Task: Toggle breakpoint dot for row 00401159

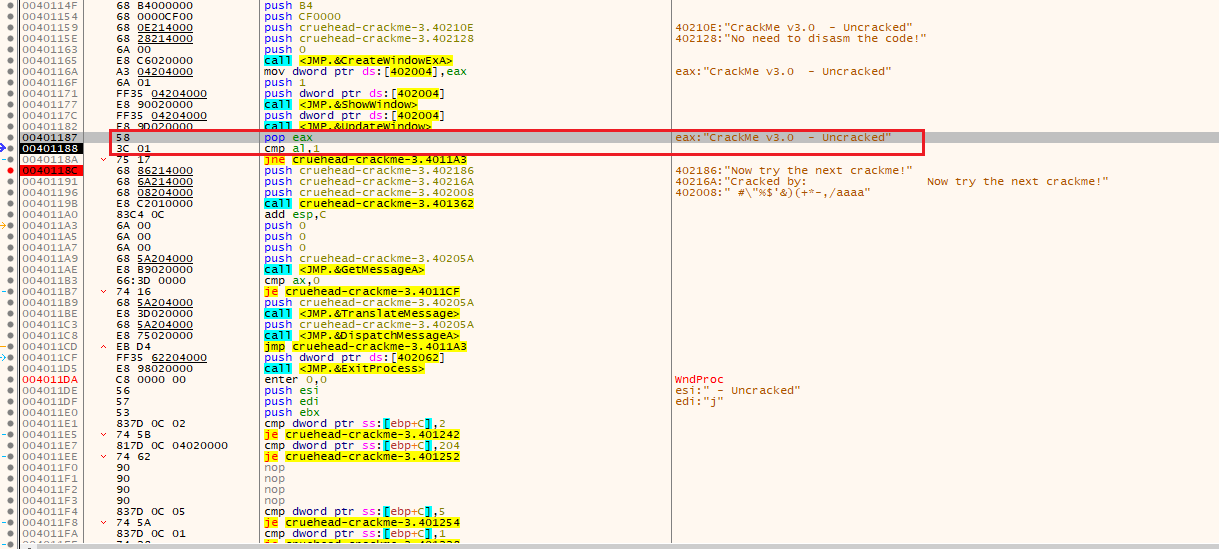Action: tap(11, 27)
